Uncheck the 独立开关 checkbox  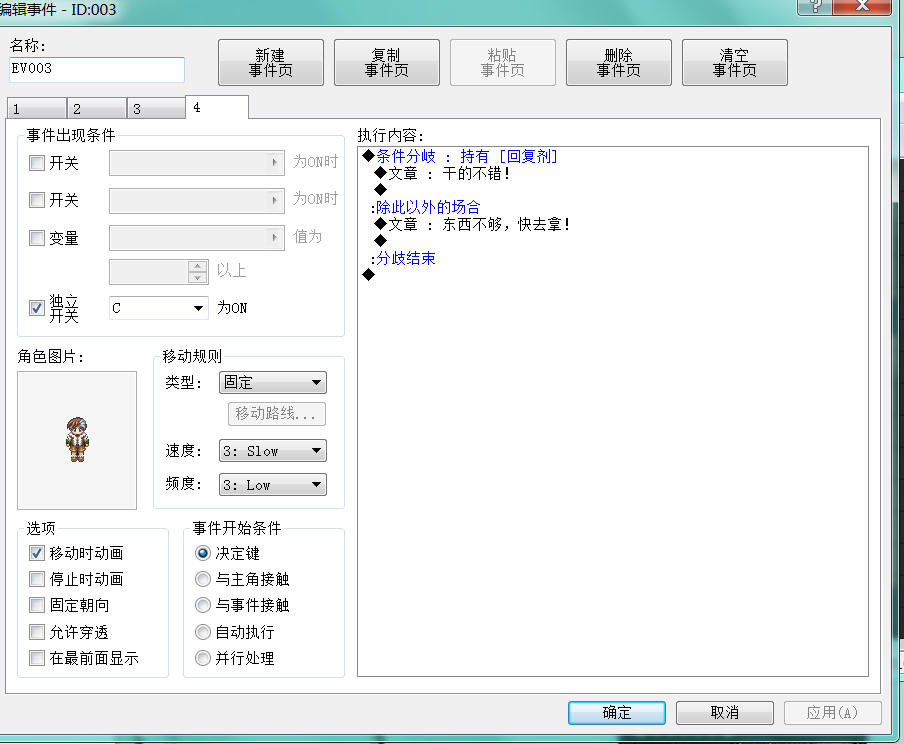pos(37,308)
